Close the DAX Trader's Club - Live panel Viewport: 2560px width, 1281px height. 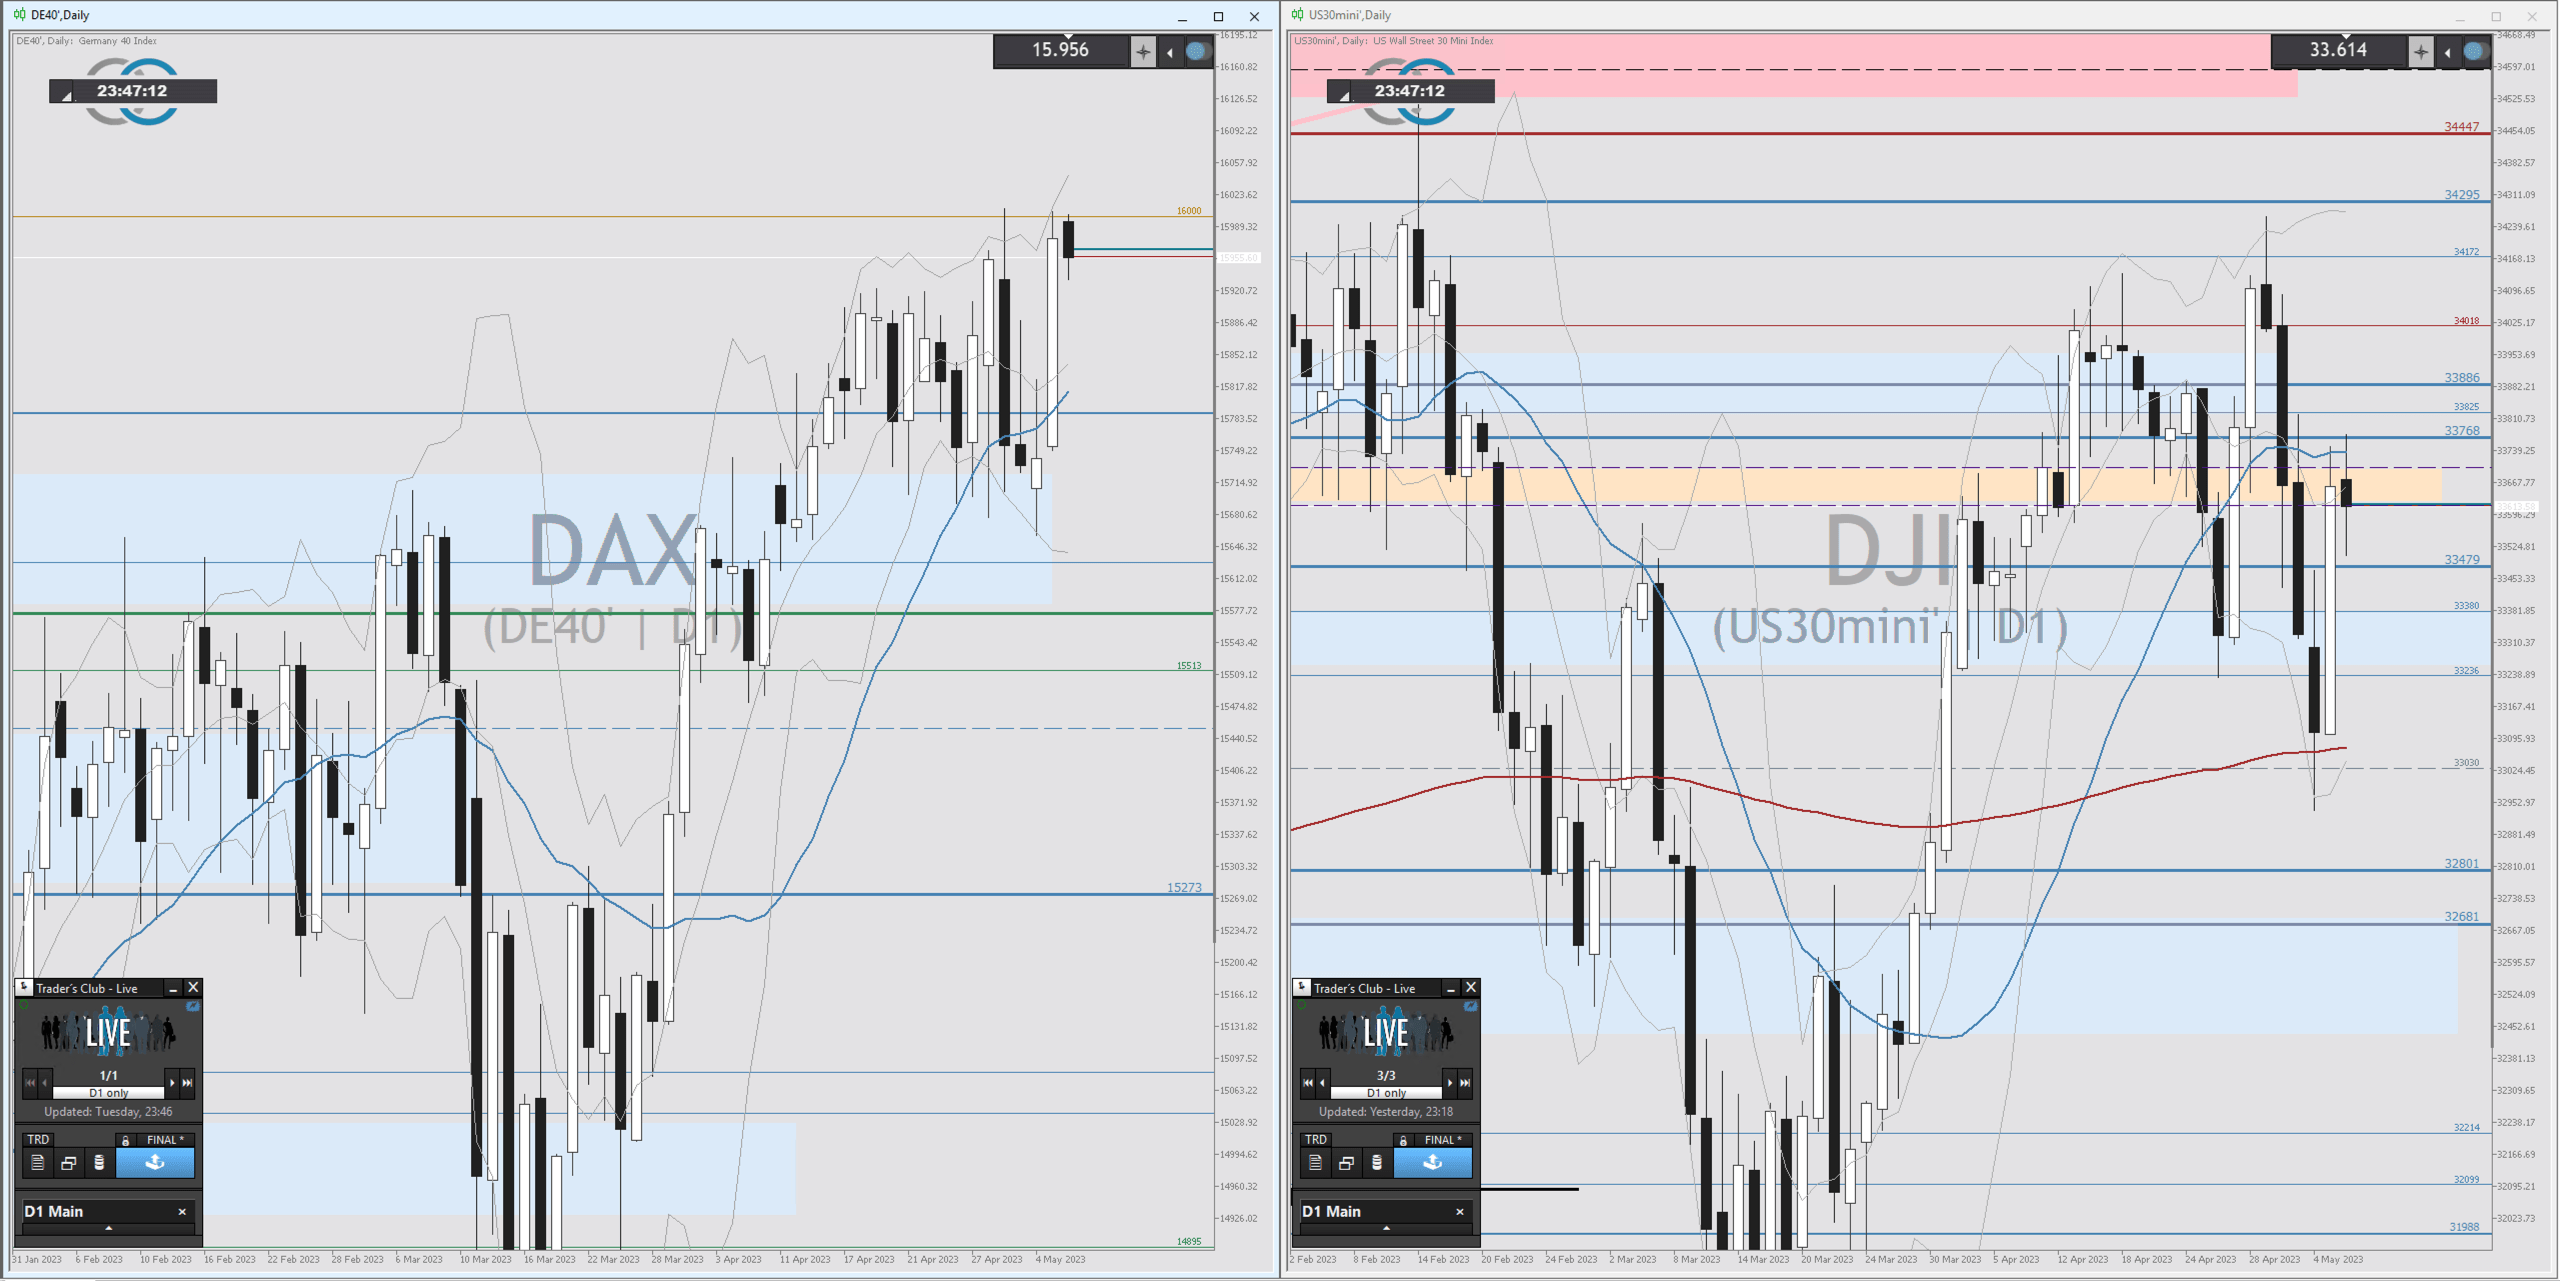[x=193, y=988]
